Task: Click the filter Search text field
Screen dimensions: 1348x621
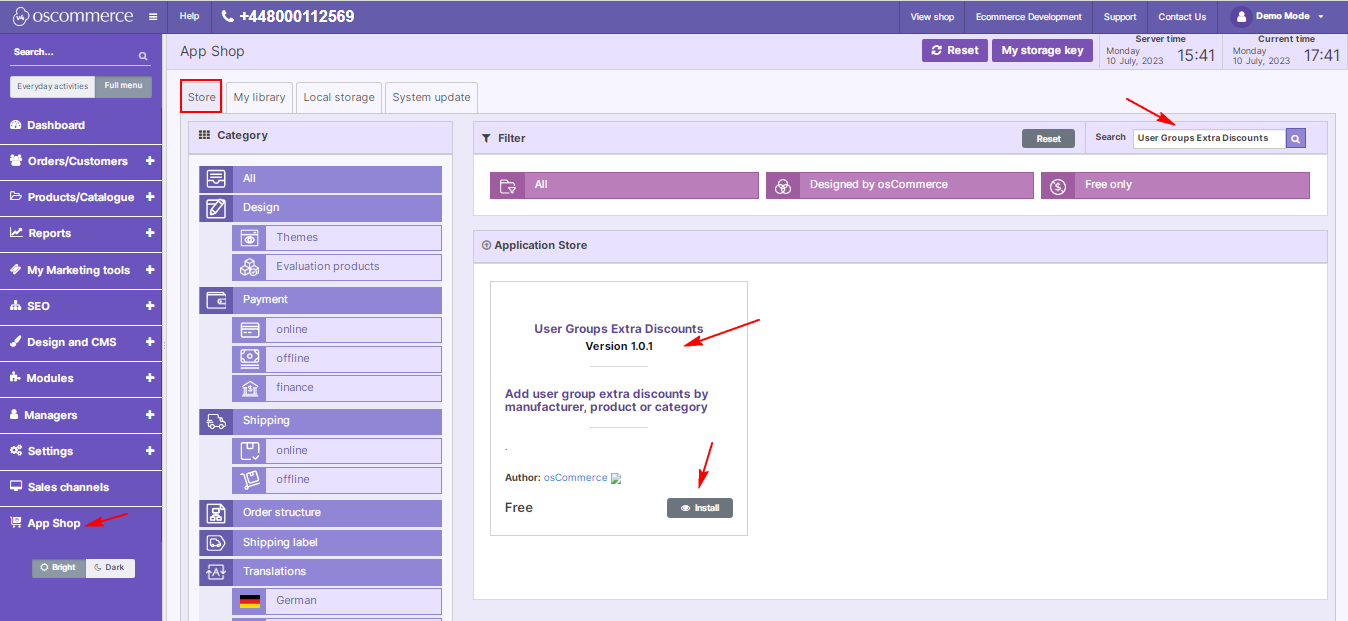Action: click(1209, 138)
